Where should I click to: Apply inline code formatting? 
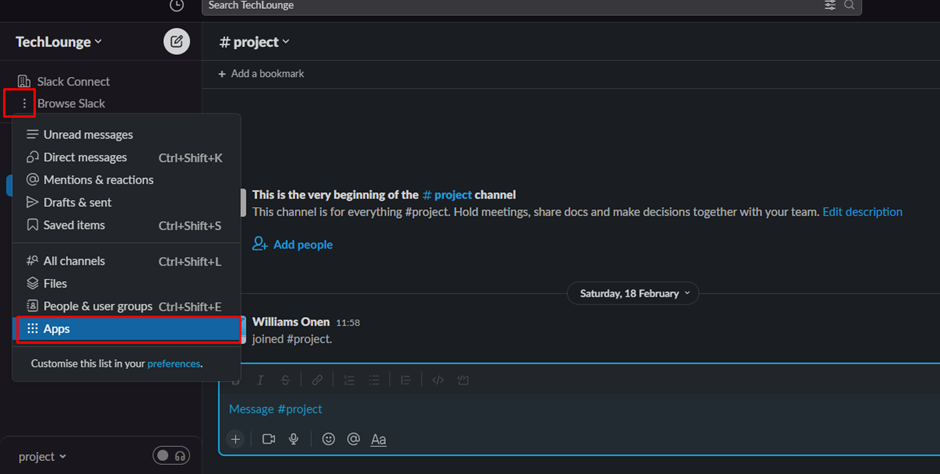[x=438, y=380]
